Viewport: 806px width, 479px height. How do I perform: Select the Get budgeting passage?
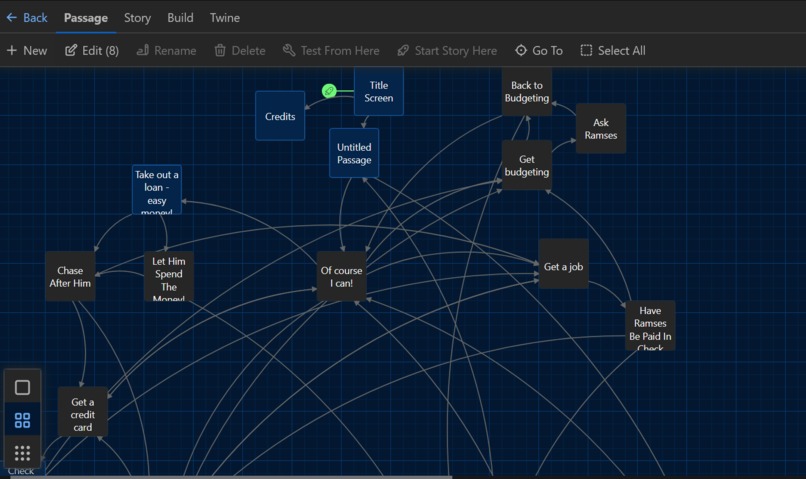coord(527,165)
